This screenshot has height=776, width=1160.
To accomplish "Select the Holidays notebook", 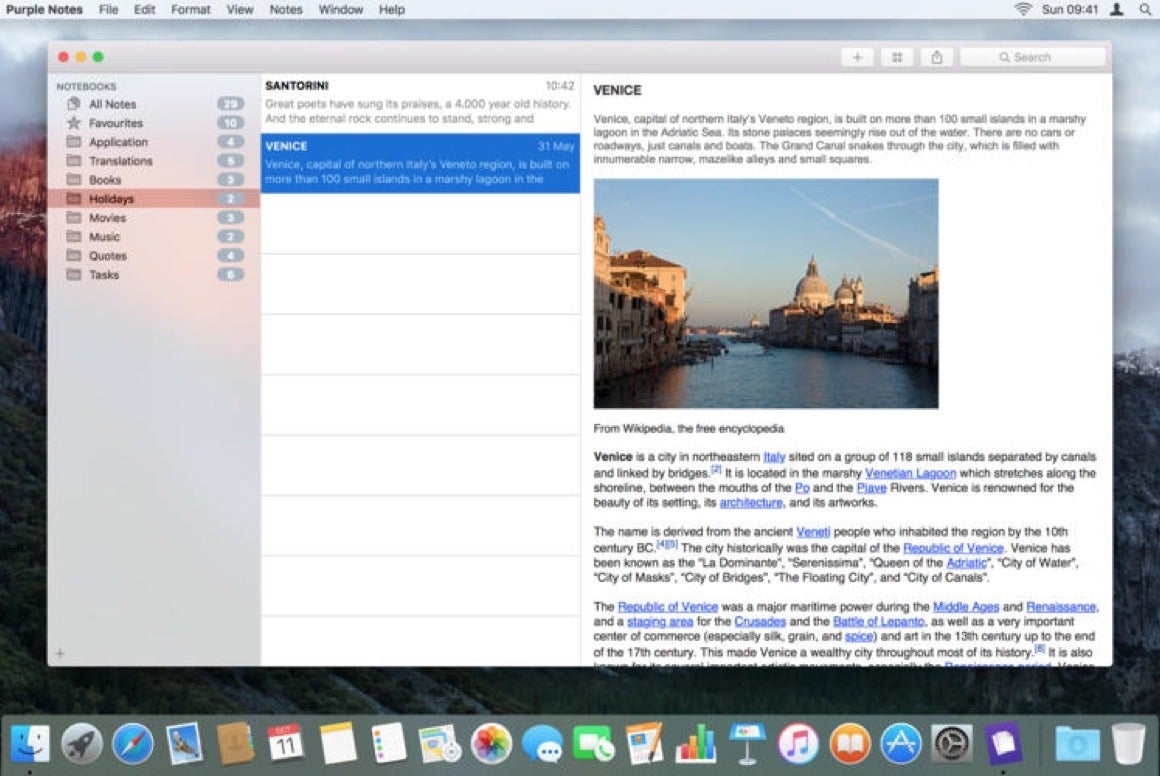I will click(x=154, y=199).
